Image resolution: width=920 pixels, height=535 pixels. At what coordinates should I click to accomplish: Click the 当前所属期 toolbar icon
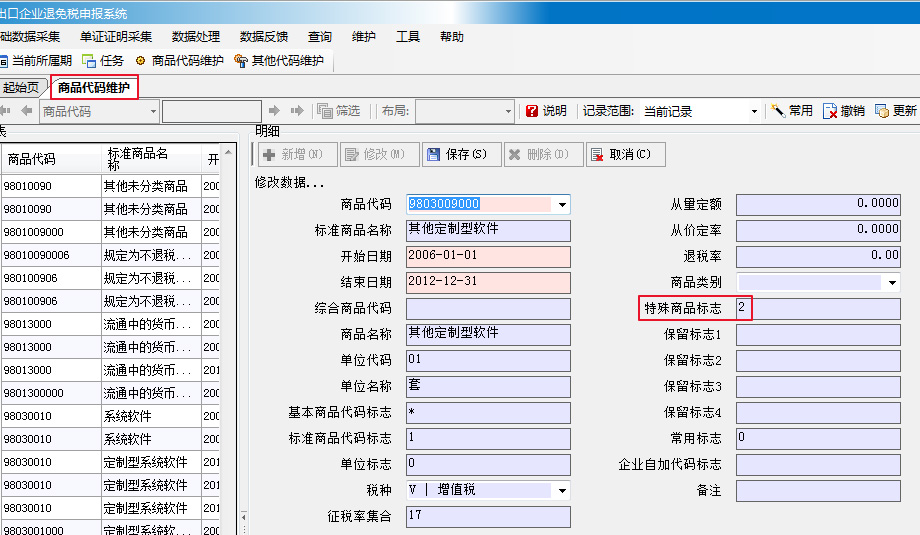coord(4,61)
